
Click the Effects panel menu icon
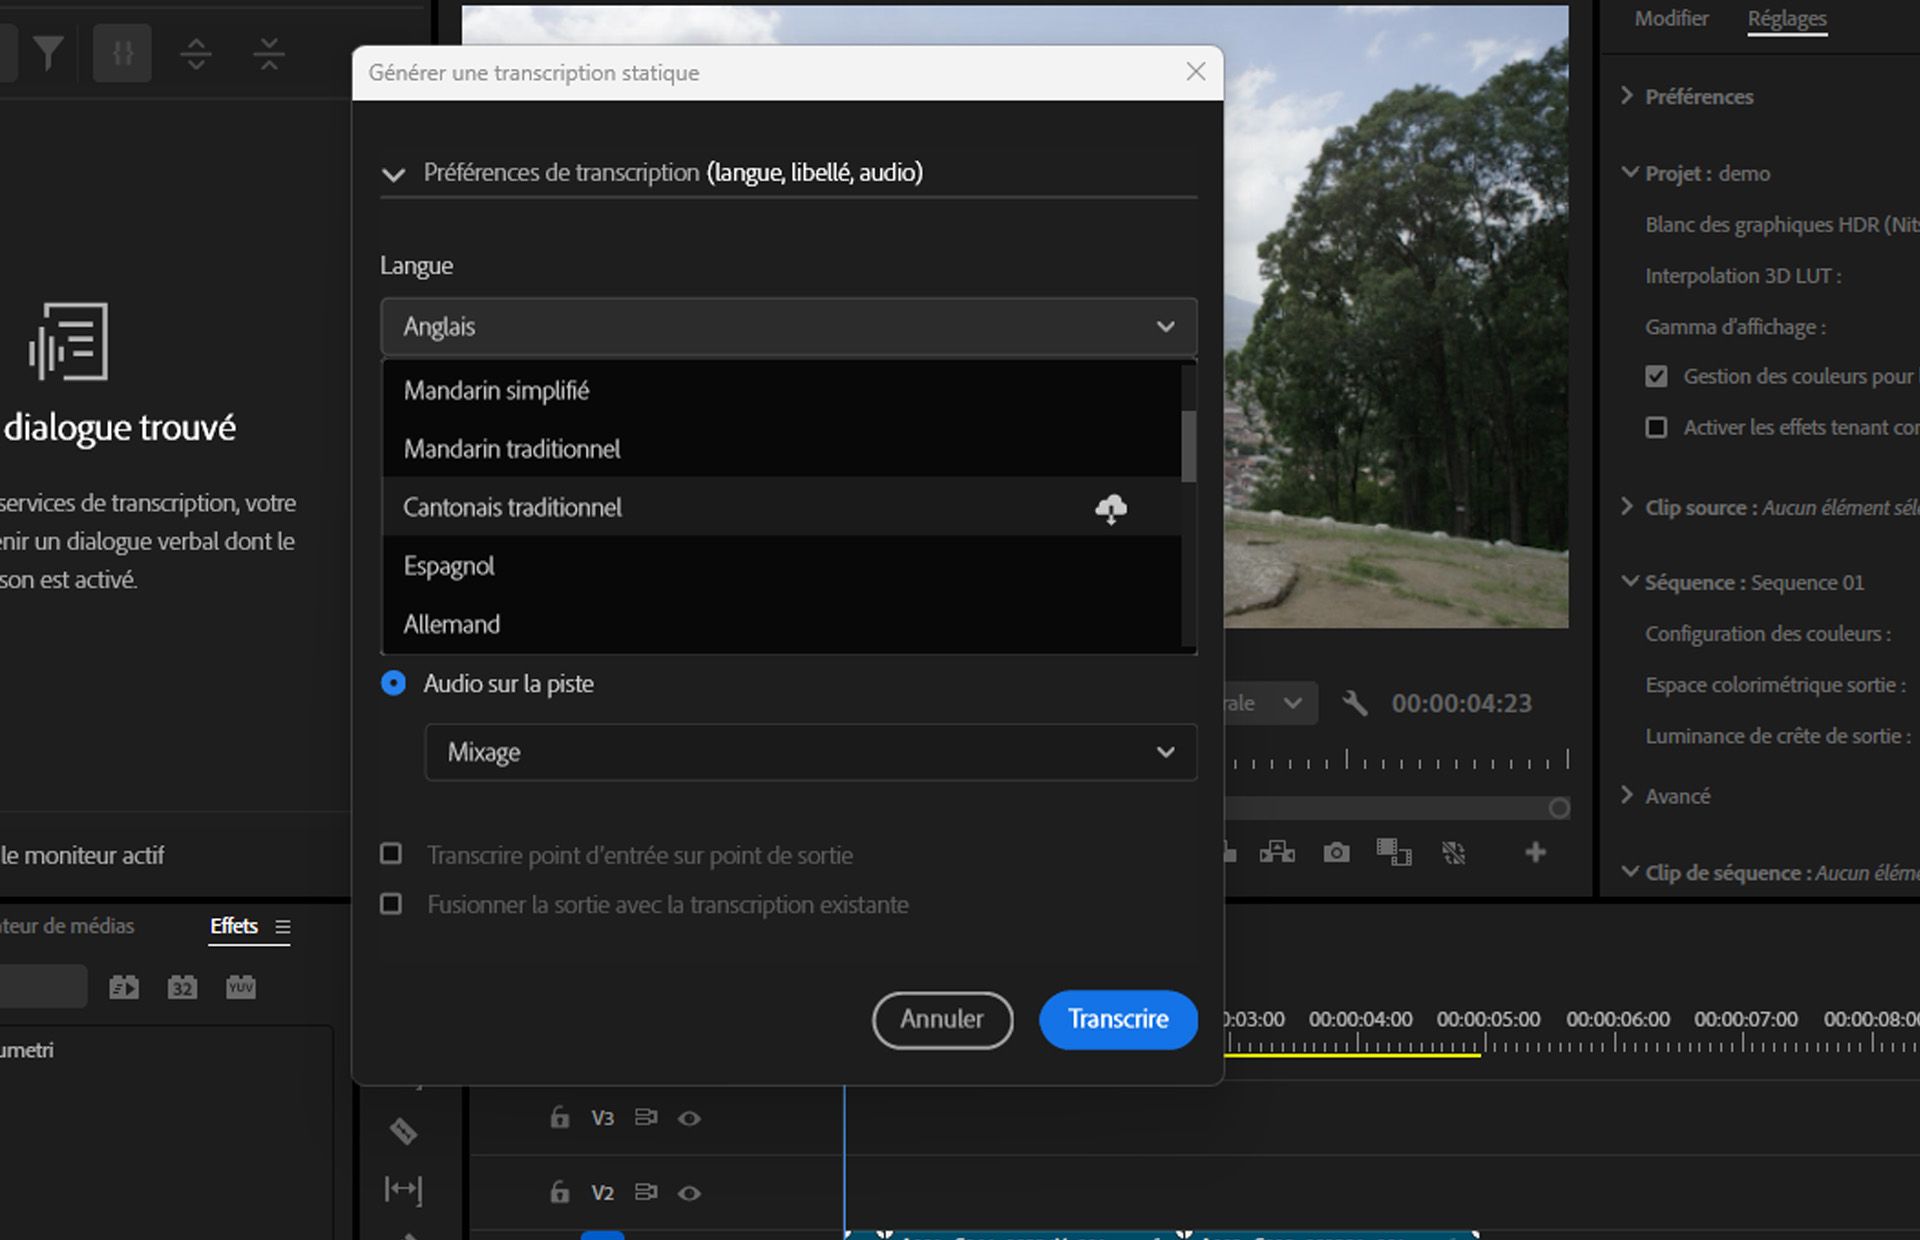pyautogui.click(x=281, y=926)
